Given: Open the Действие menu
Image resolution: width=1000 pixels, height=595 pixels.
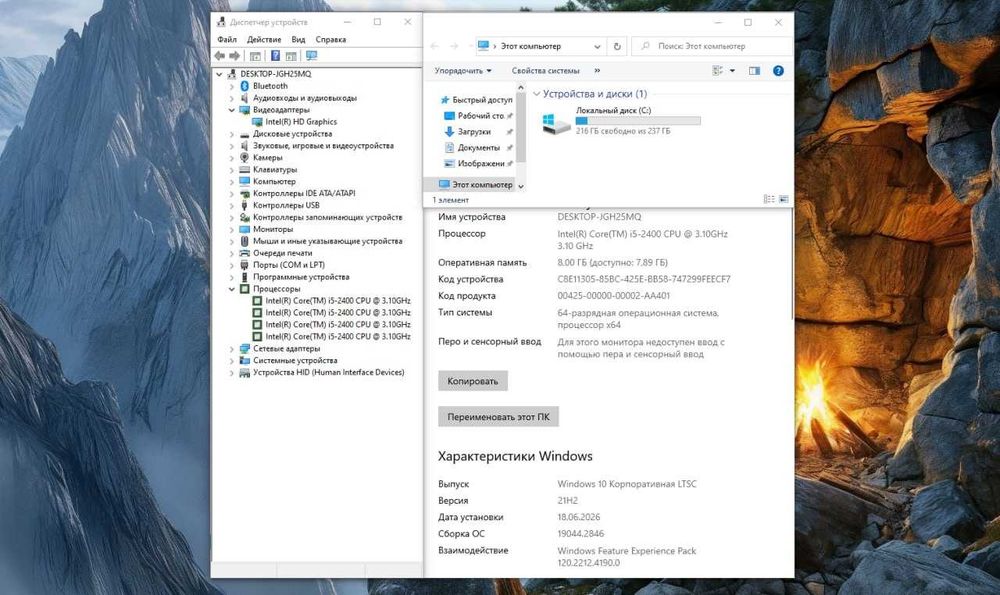Looking at the screenshot, I should (263, 40).
